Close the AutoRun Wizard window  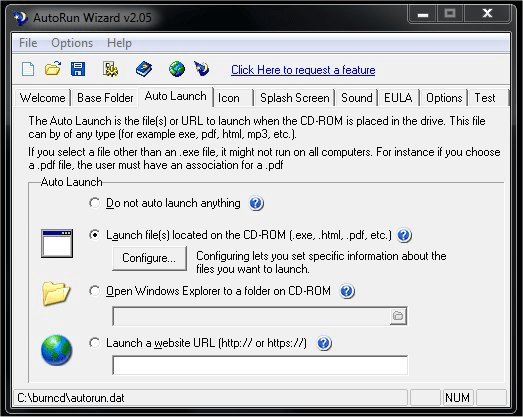coord(487,14)
